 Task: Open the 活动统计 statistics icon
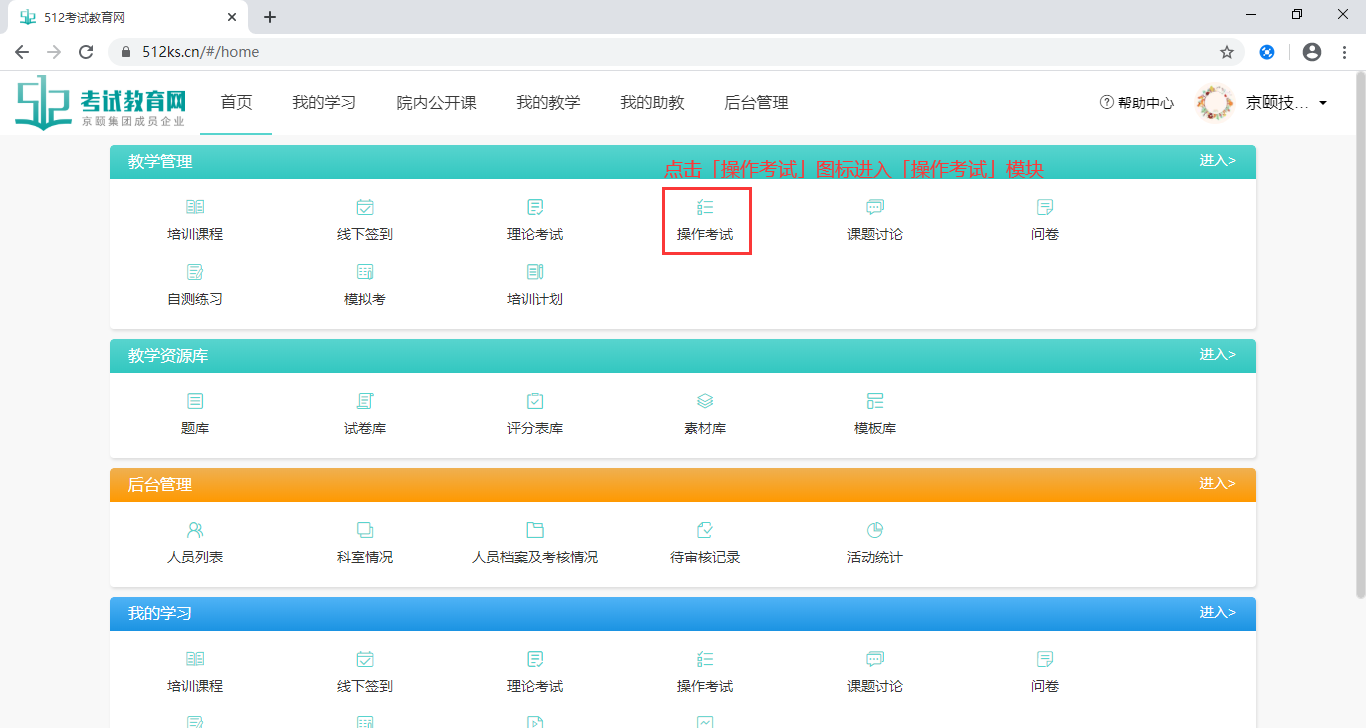(874, 542)
